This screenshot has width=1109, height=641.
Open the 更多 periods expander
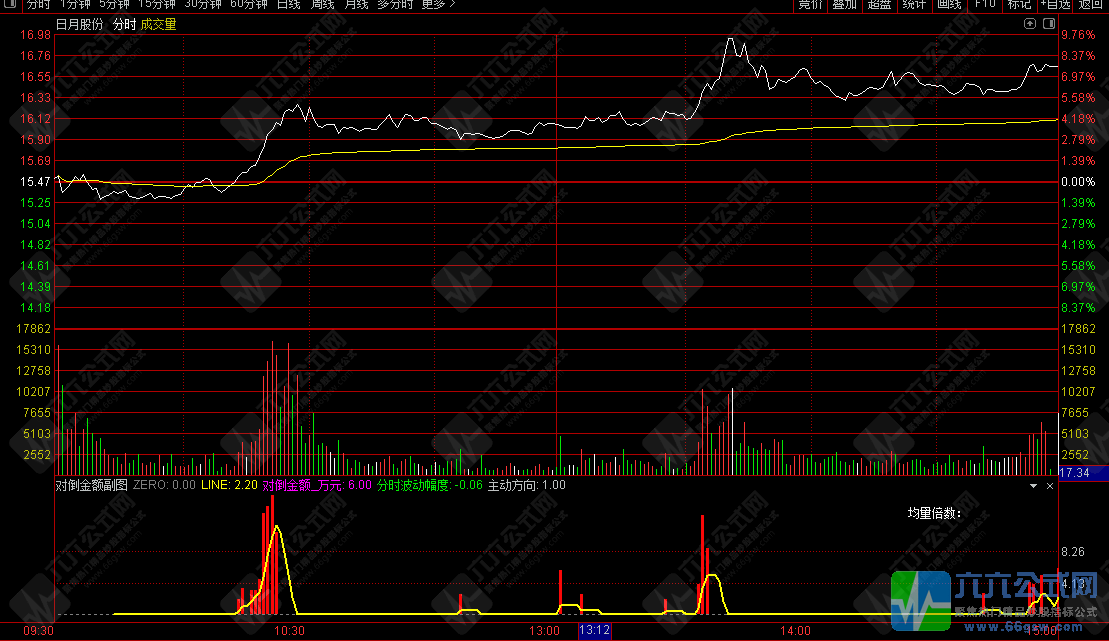pos(438,5)
